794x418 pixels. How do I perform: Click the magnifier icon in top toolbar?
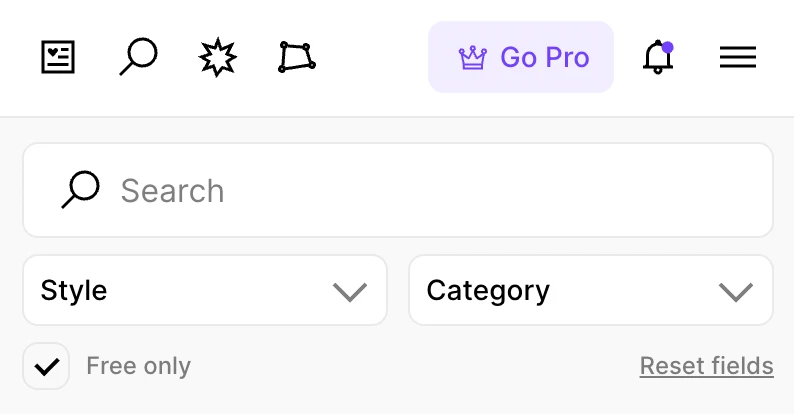pos(138,56)
